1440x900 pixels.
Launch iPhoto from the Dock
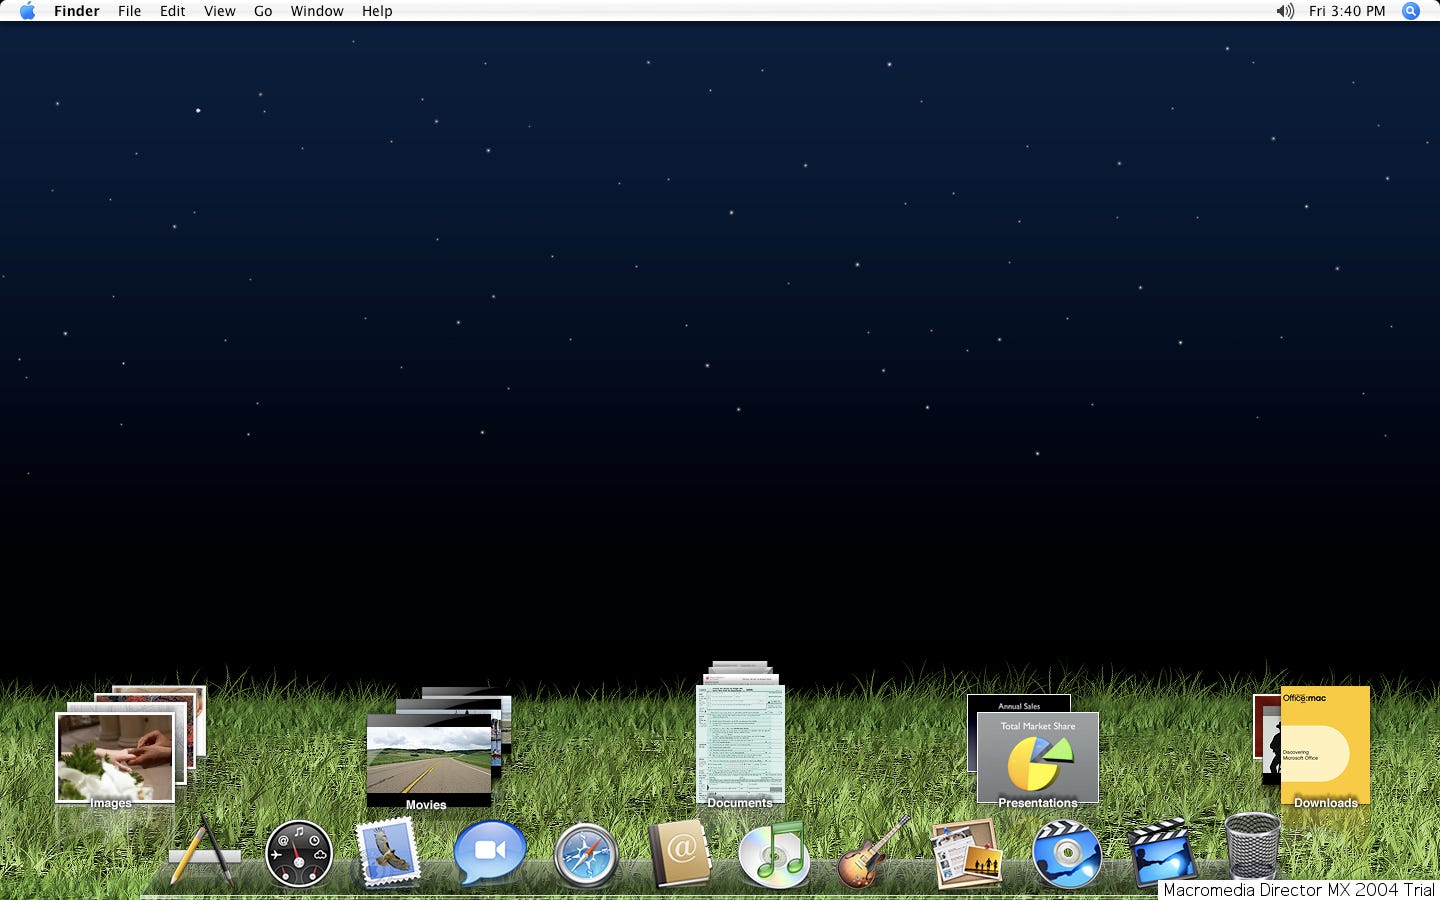966,854
